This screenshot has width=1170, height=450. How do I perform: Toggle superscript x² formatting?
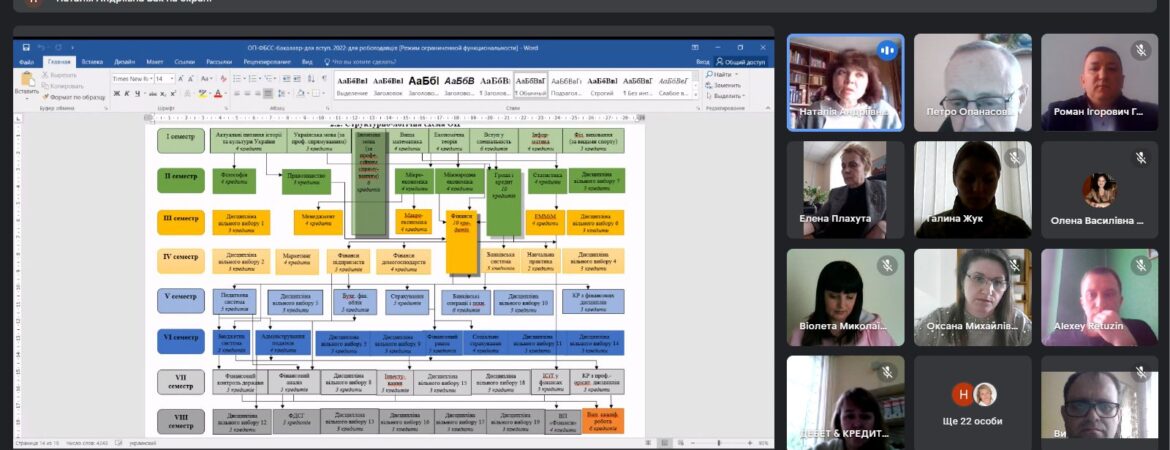click(173, 93)
